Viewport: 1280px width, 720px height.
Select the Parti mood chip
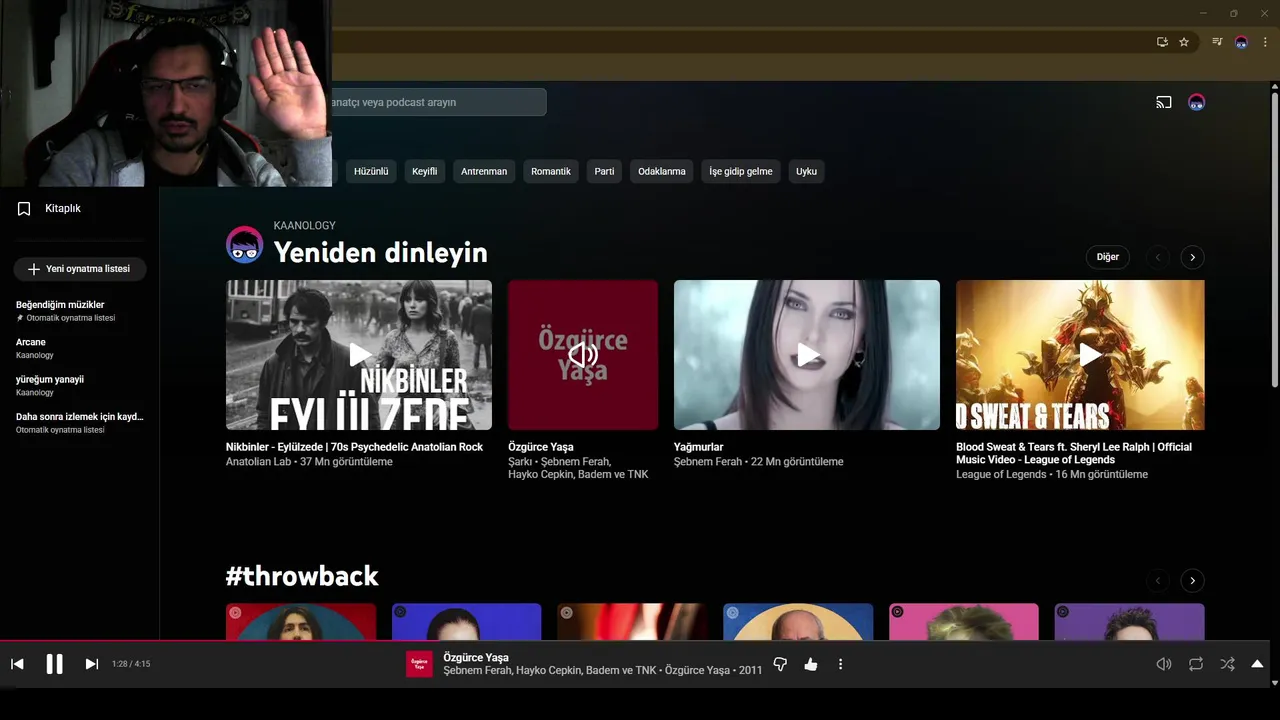(605, 171)
